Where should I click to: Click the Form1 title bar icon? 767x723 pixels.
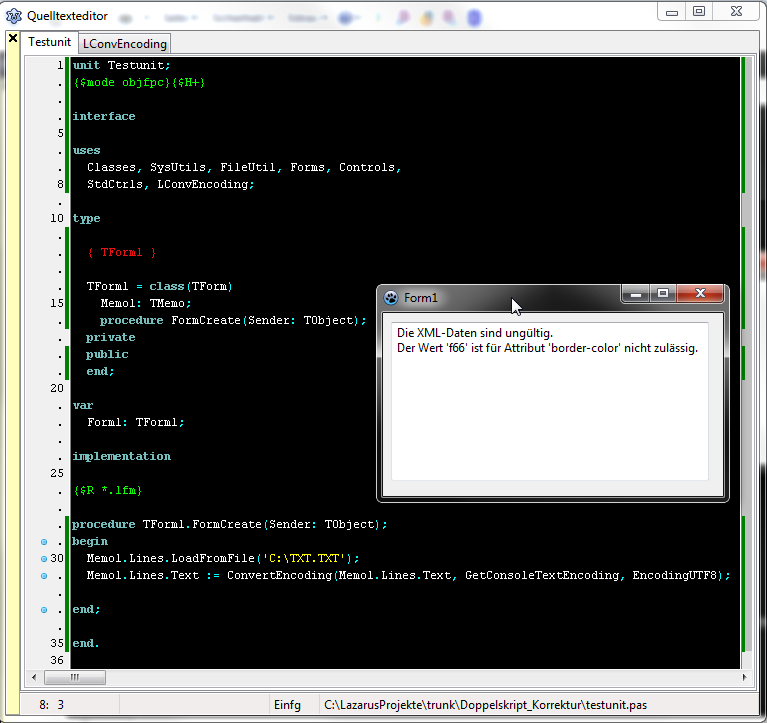[391, 297]
